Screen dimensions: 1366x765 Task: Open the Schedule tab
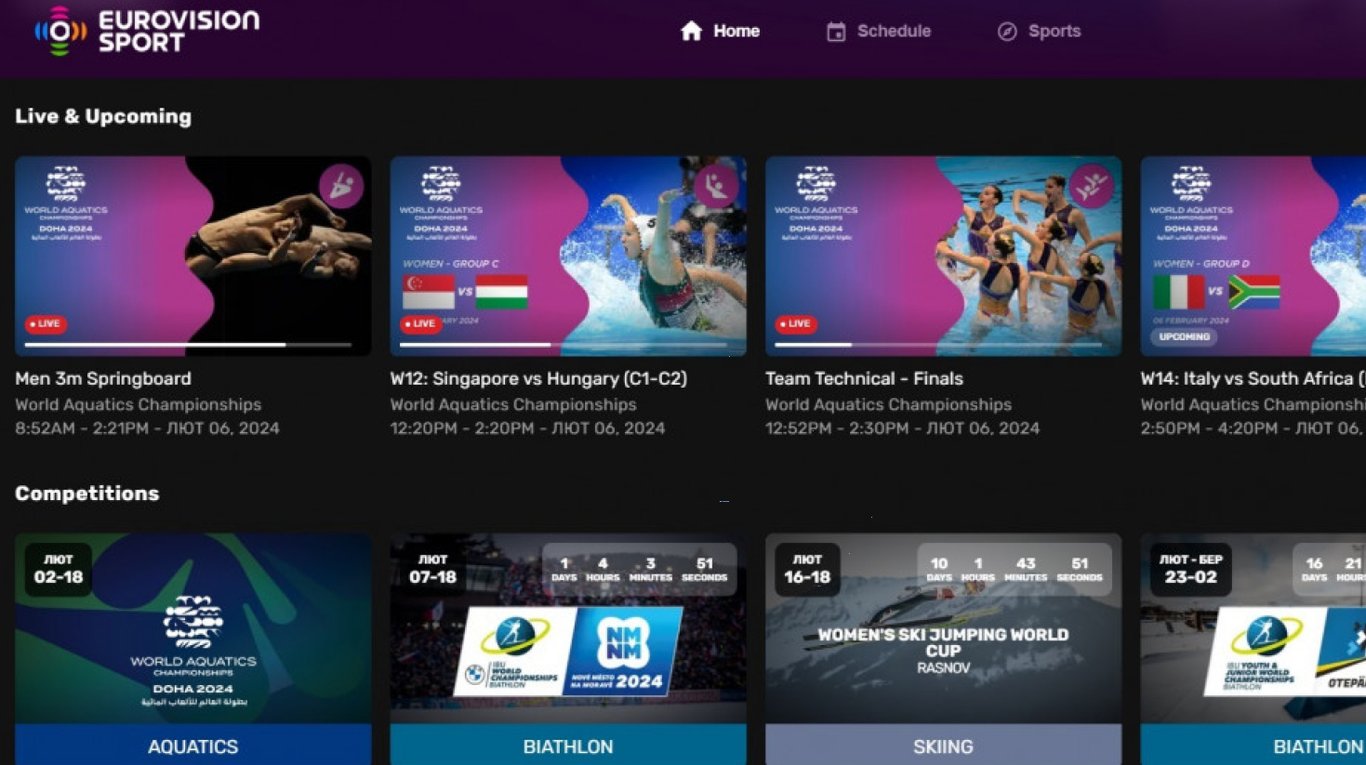pyautogui.click(x=893, y=31)
